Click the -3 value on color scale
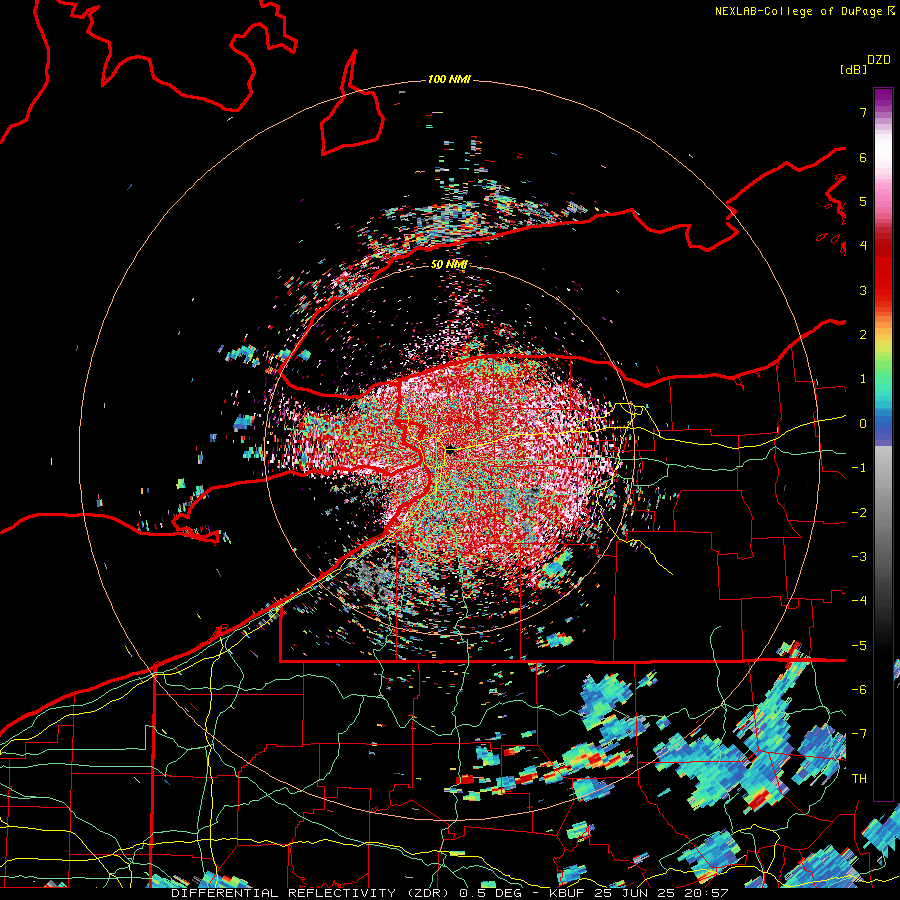This screenshot has height=900, width=900. coord(859,557)
